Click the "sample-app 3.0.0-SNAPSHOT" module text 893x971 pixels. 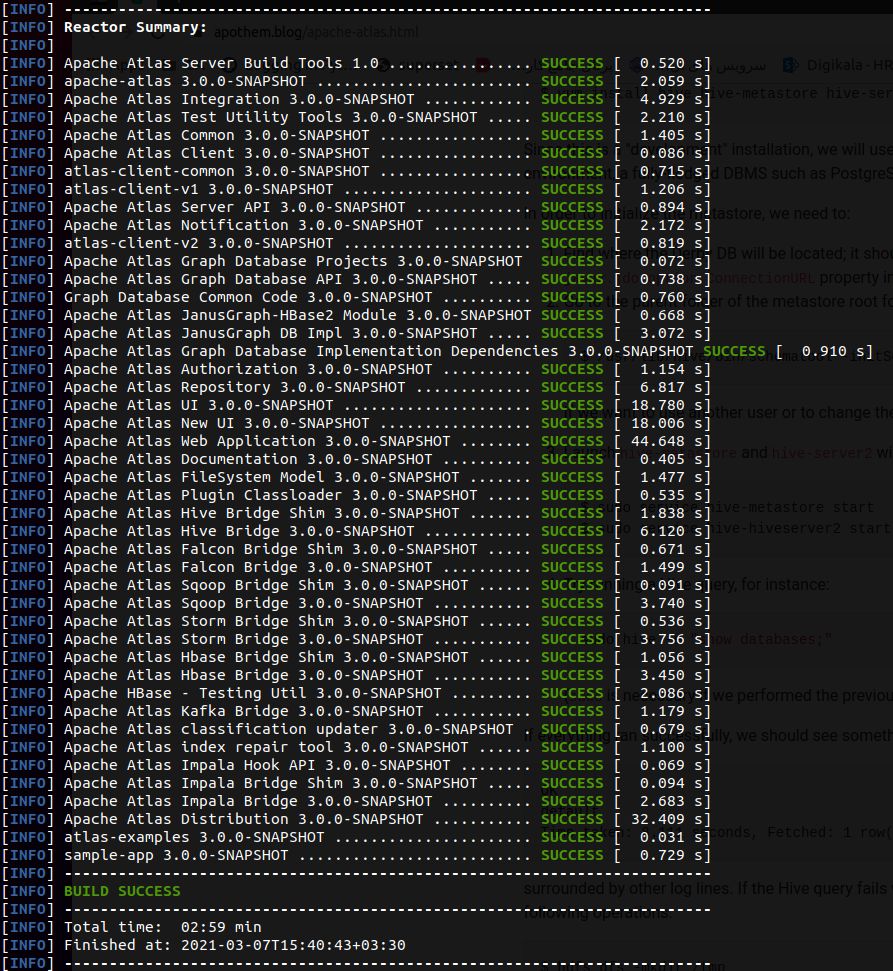tap(176, 853)
